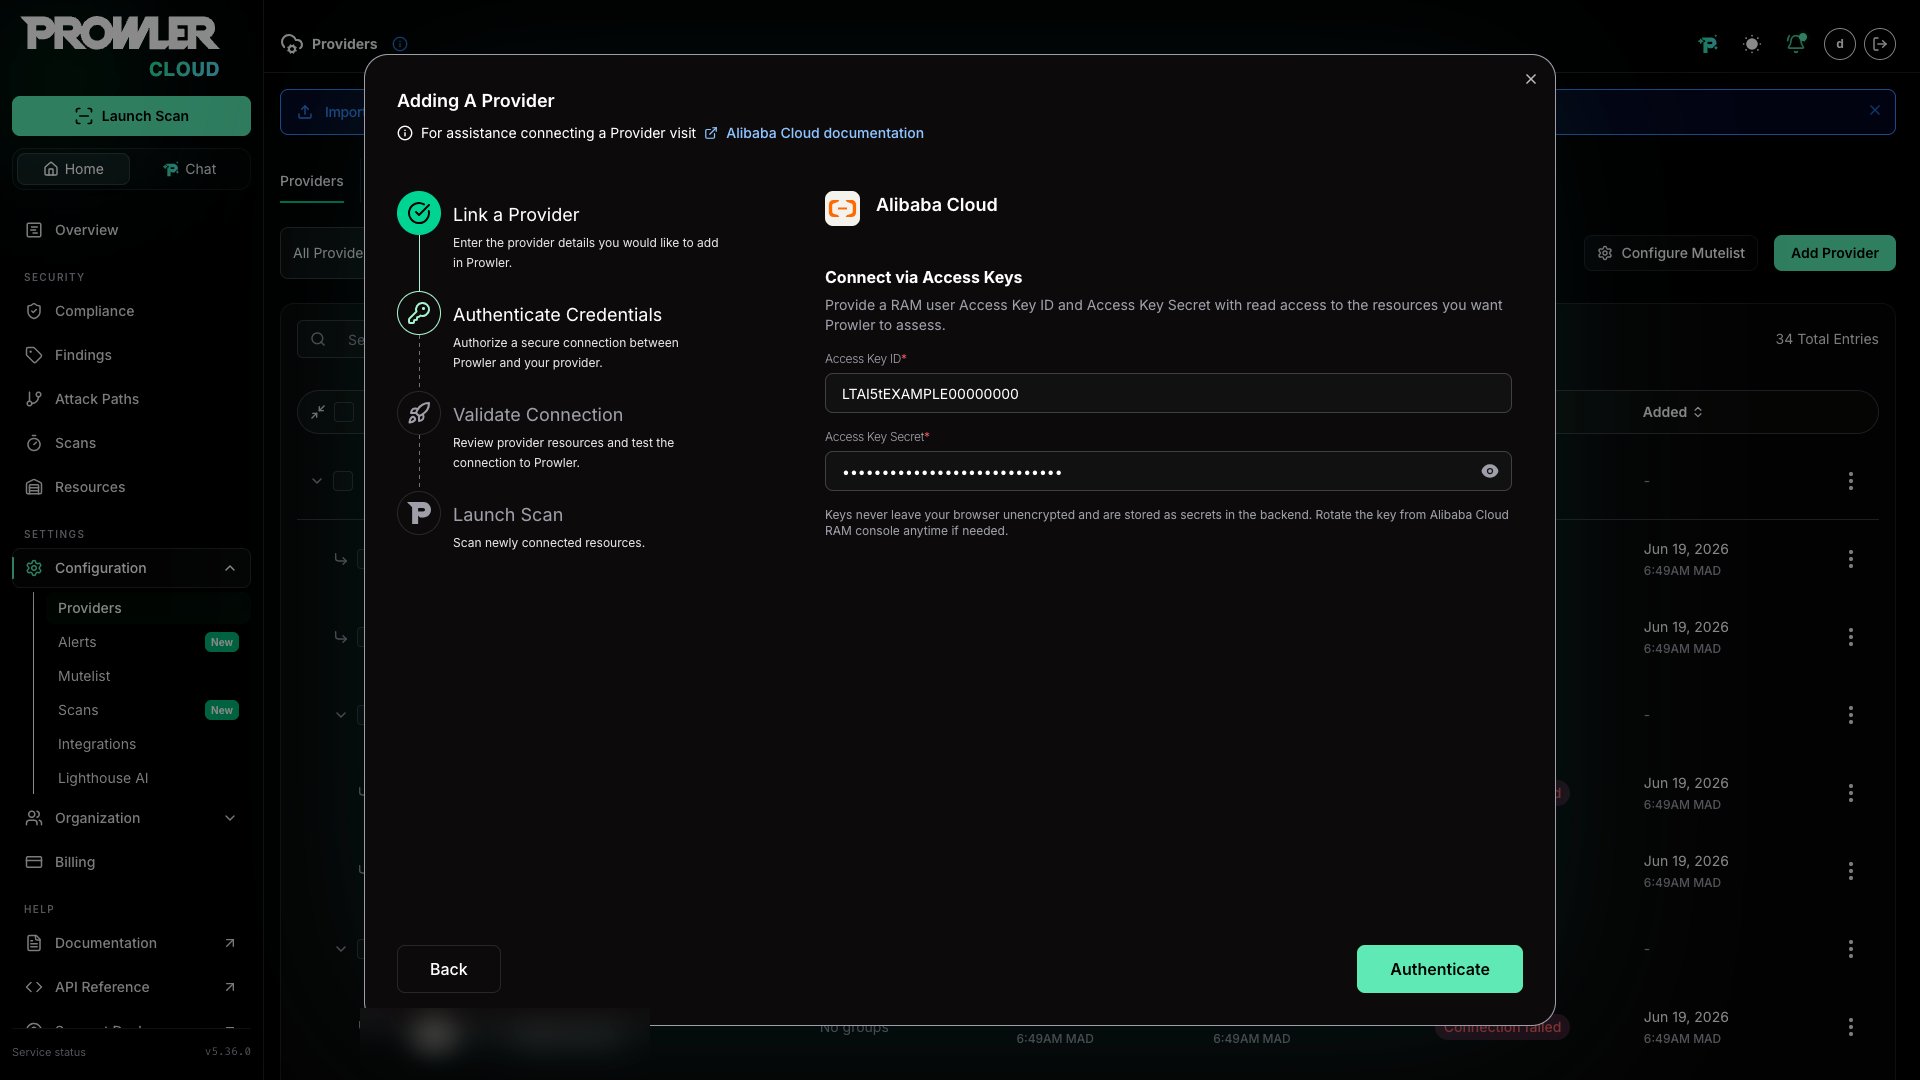Open user profile avatar 'd'
This screenshot has width=1920, height=1080.
pyautogui.click(x=1840, y=44)
